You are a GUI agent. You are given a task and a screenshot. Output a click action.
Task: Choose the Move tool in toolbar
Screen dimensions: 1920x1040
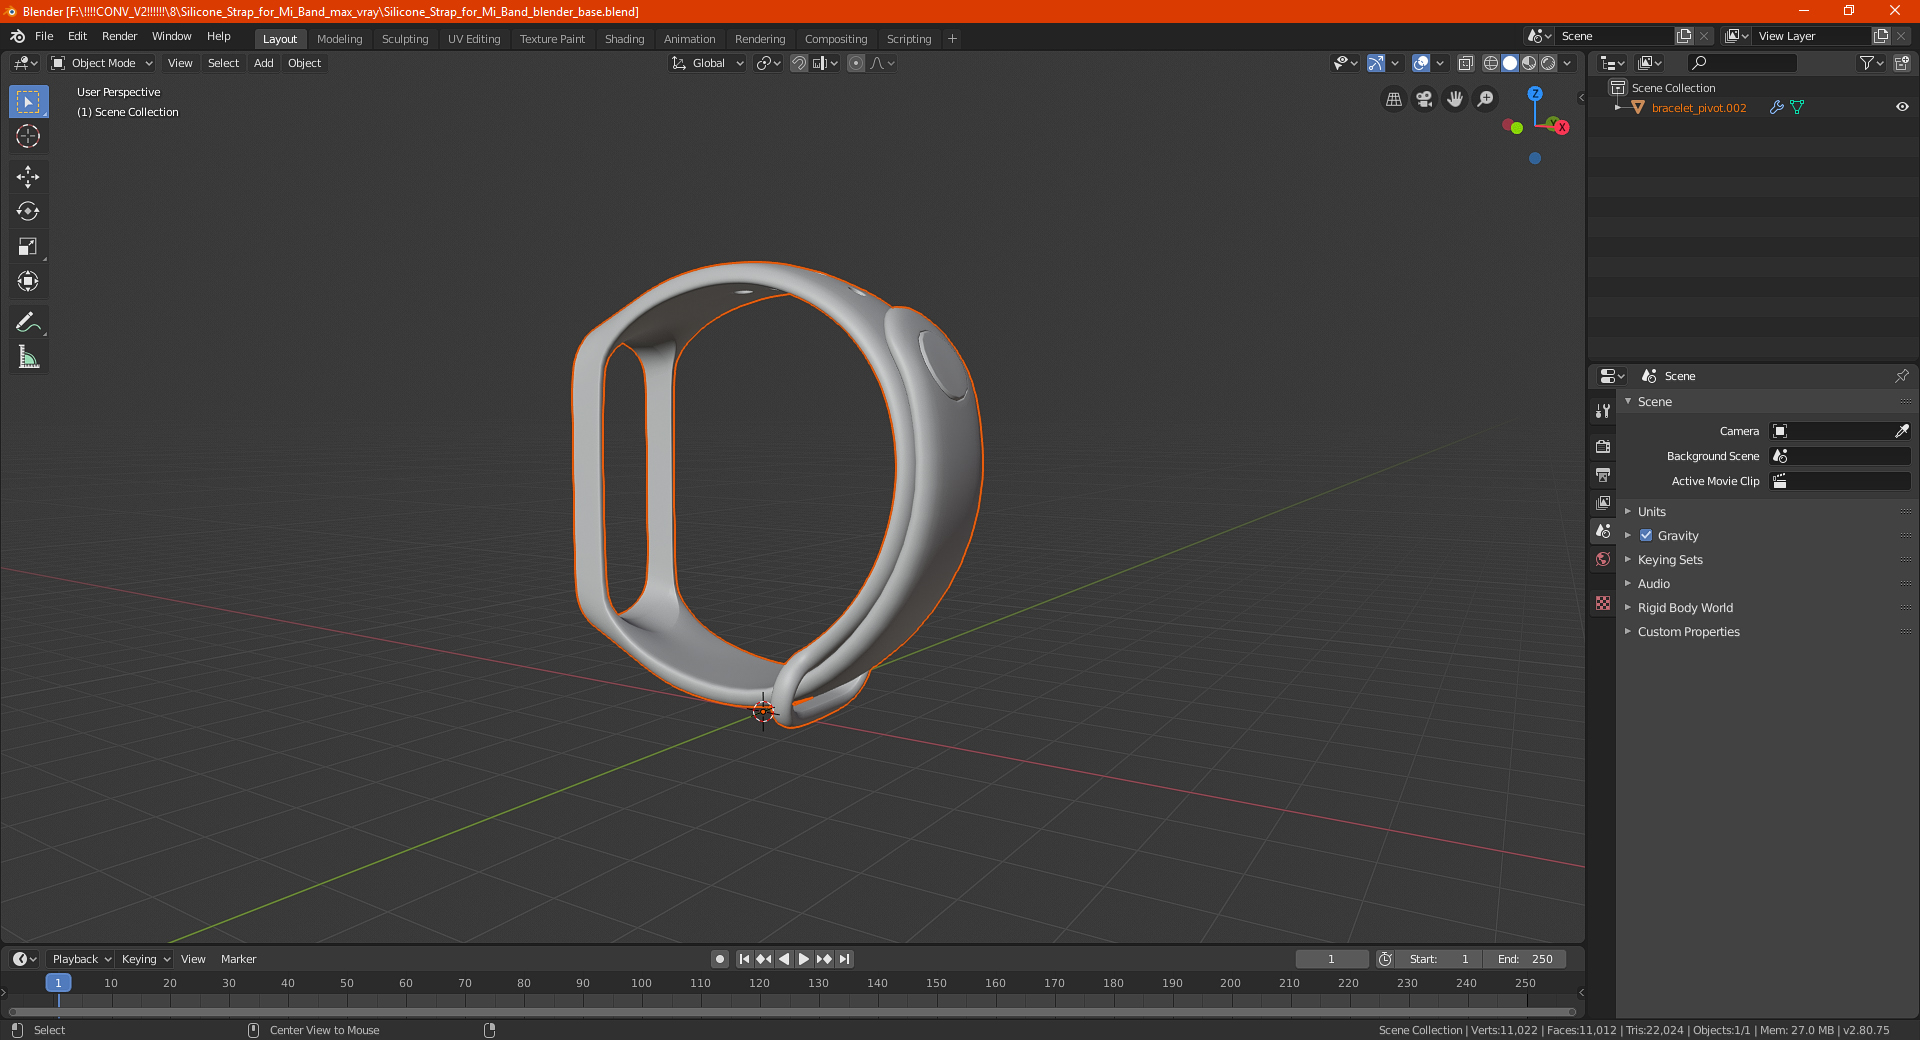(x=28, y=177)
